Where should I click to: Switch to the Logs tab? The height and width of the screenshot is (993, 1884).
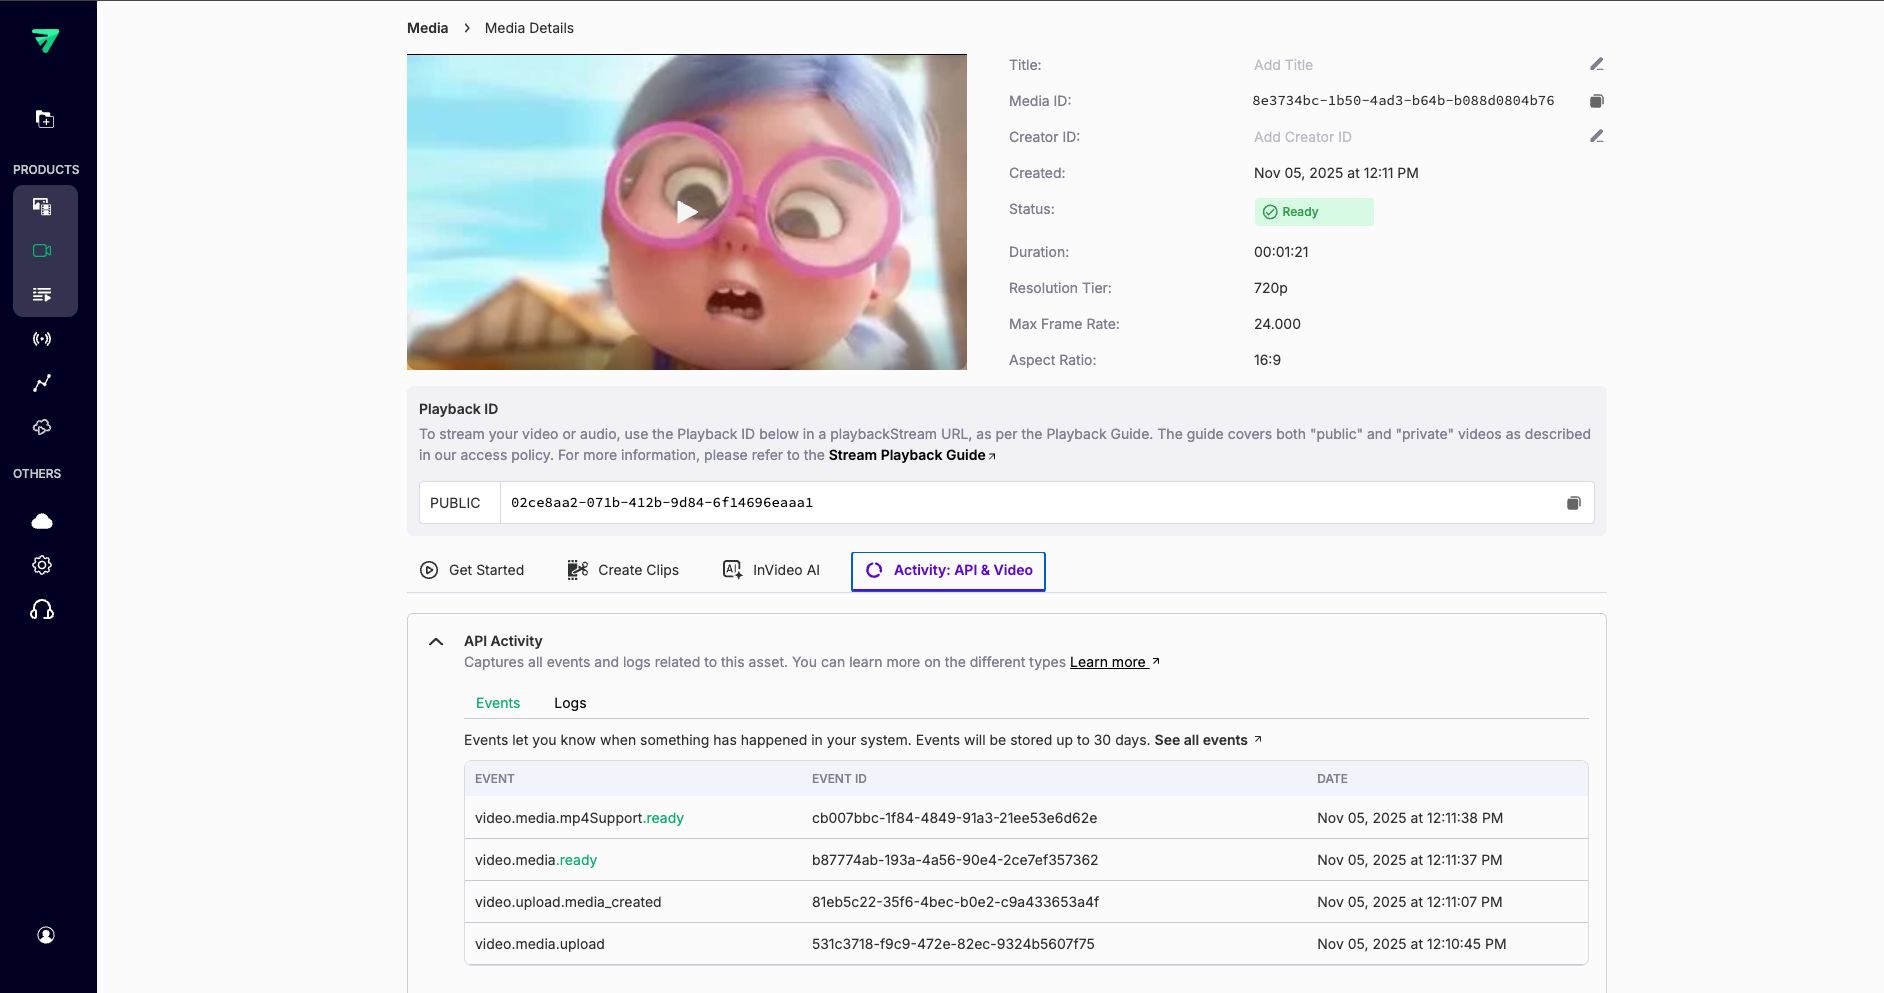coord(569,703)
